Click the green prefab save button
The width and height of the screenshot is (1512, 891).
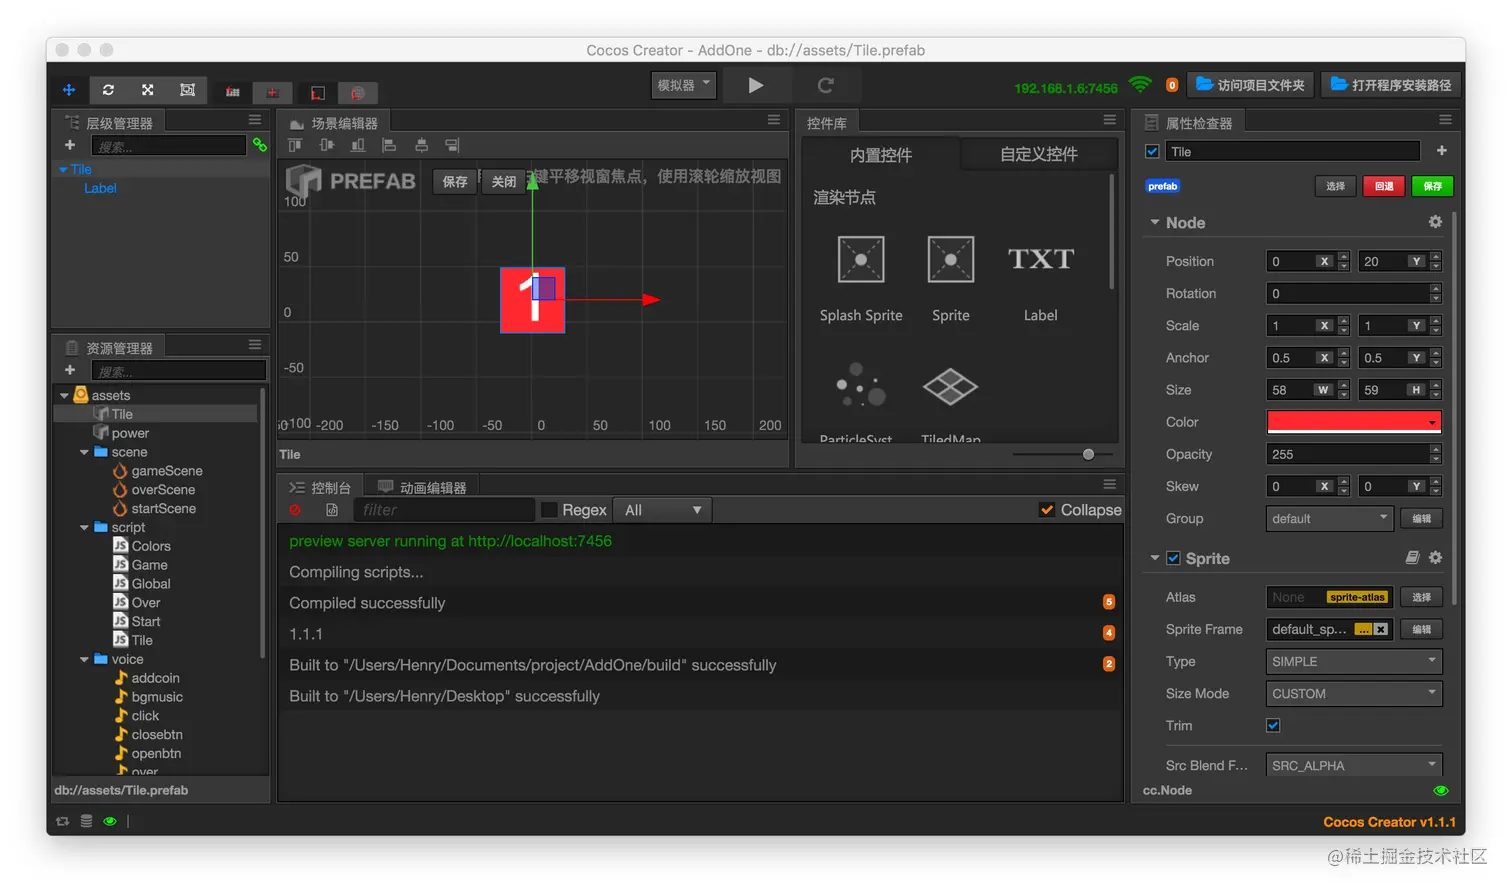pyautogui.click(x=1432, y=186)
